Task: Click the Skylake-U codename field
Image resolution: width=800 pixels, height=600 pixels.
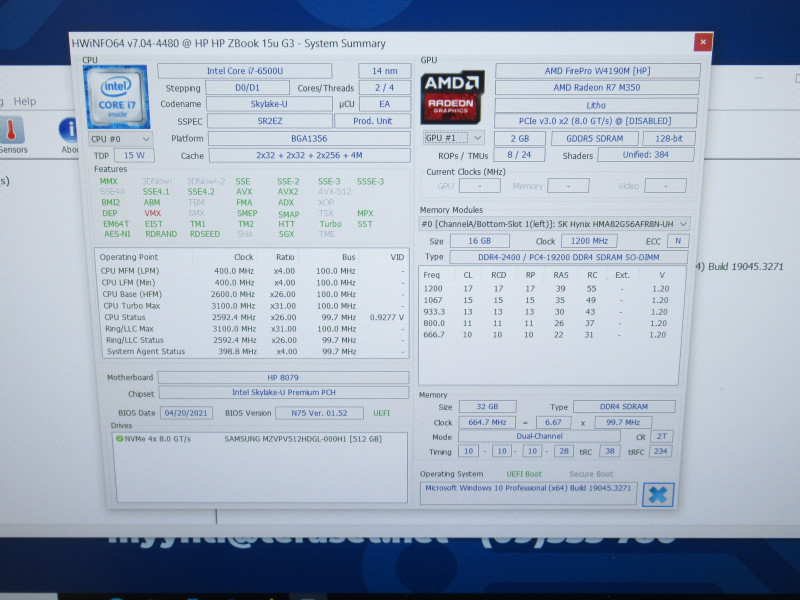Action: [269, 104]
